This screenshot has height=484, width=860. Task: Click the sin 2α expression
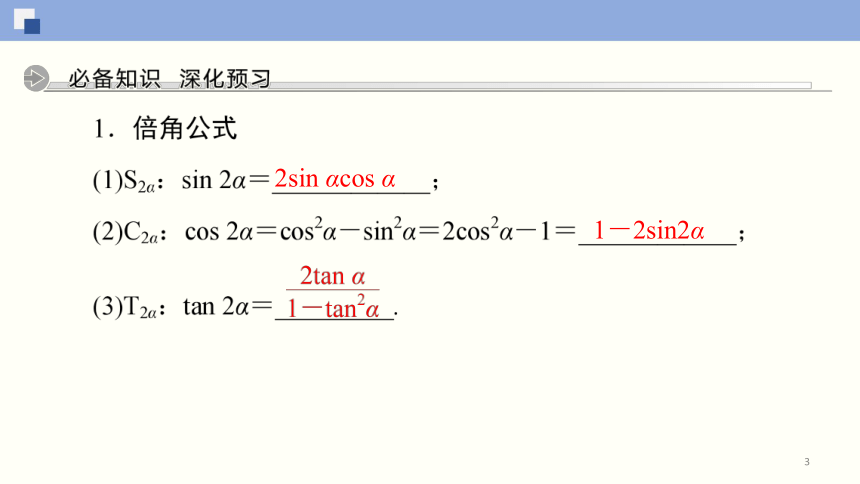[x=213, y=180]
